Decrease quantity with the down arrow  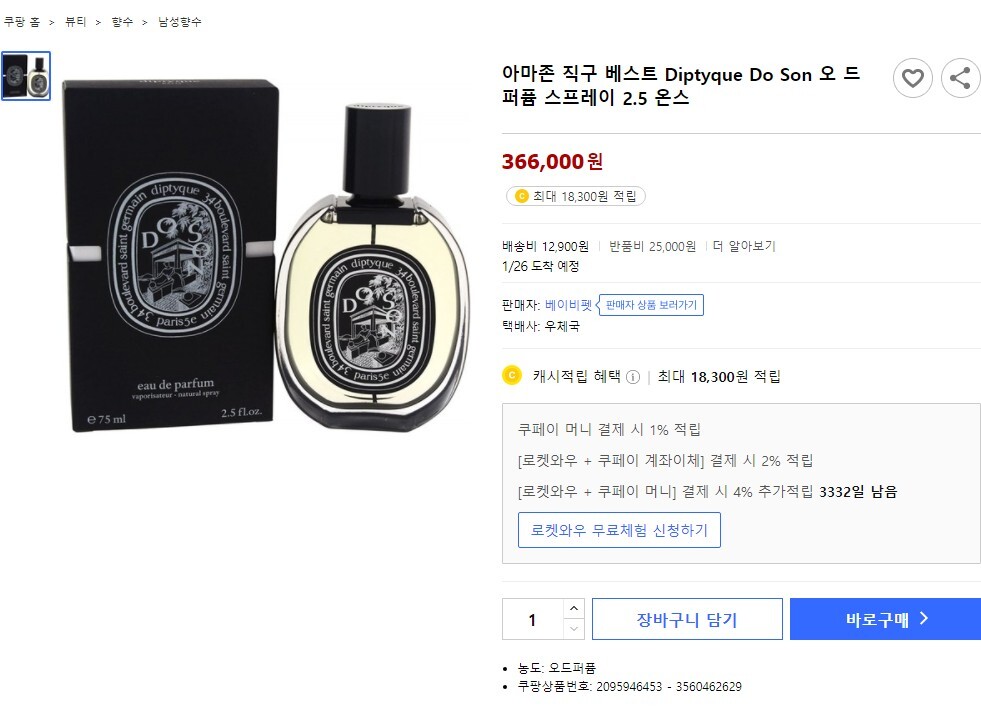point(574,629)
